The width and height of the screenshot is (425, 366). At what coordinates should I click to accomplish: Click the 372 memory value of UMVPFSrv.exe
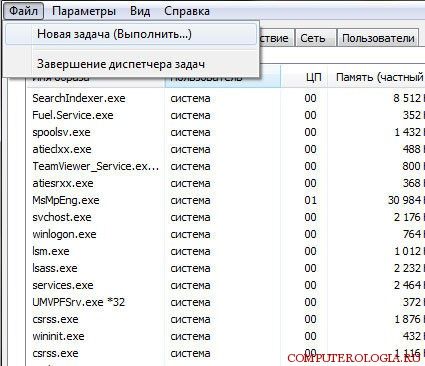click(412, 302)
